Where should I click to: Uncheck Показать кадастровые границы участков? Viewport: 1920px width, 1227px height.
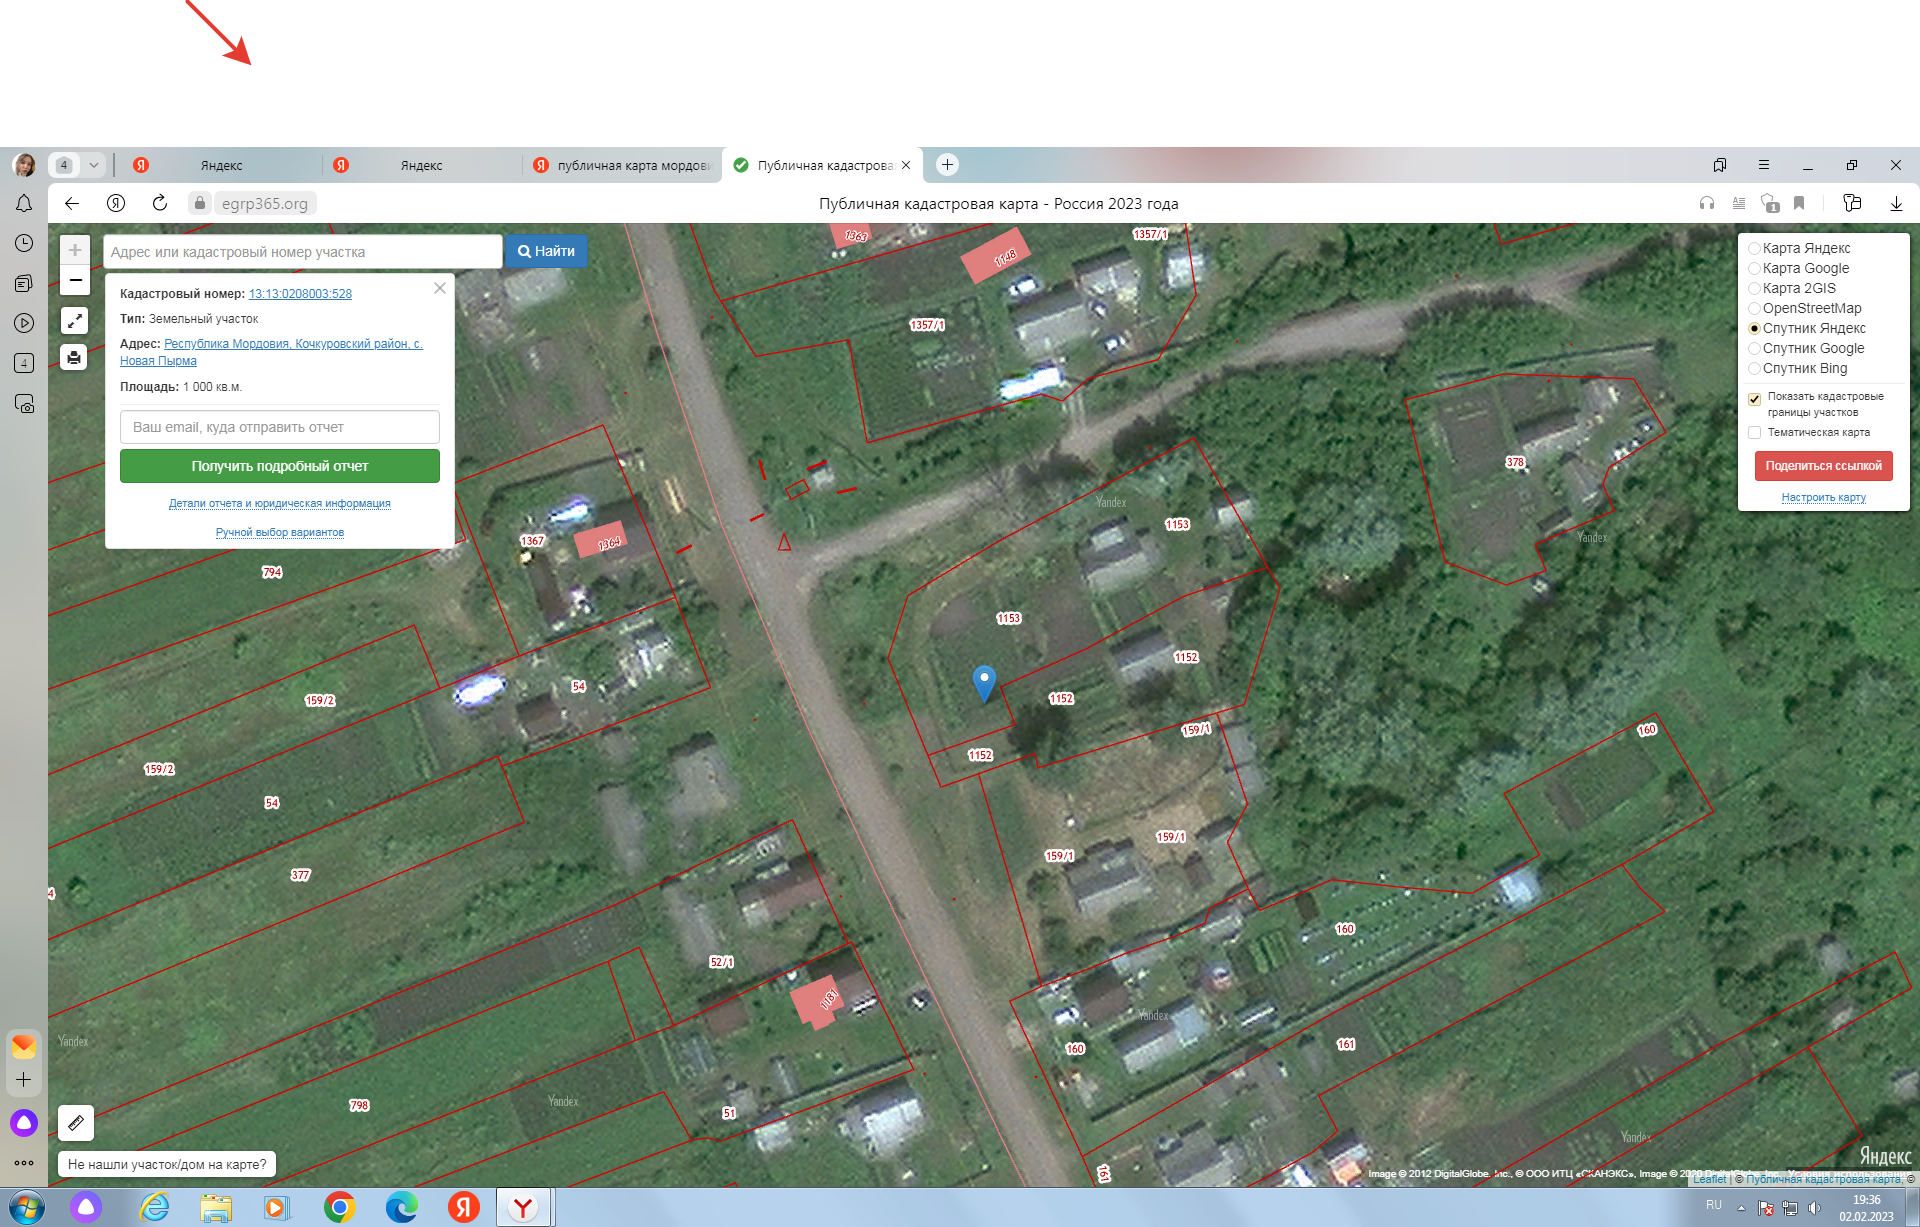[1754, 399]
